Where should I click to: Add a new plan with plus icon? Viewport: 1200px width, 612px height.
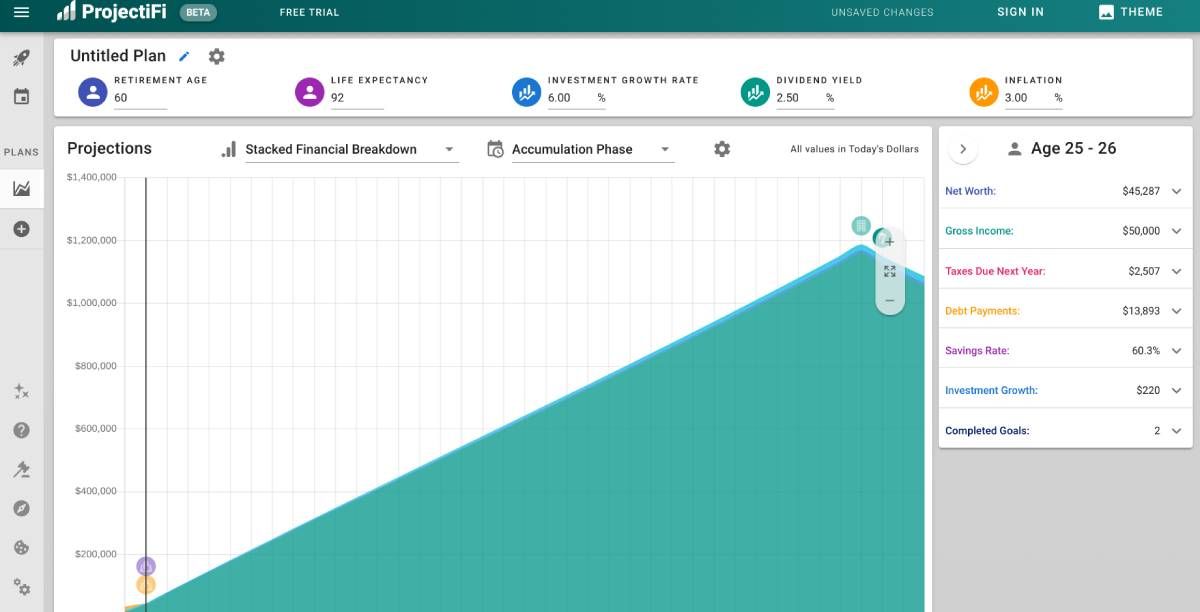coord(21,229)
